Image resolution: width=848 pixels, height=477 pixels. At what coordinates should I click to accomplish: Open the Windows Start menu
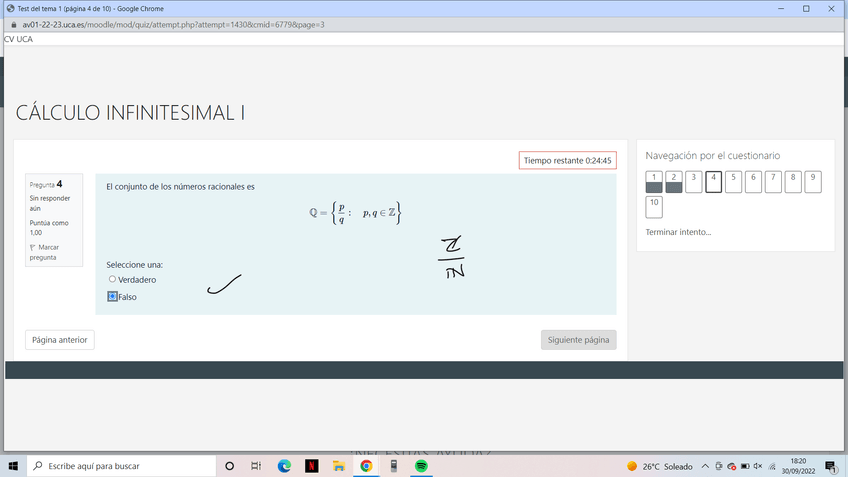point(13,466)
